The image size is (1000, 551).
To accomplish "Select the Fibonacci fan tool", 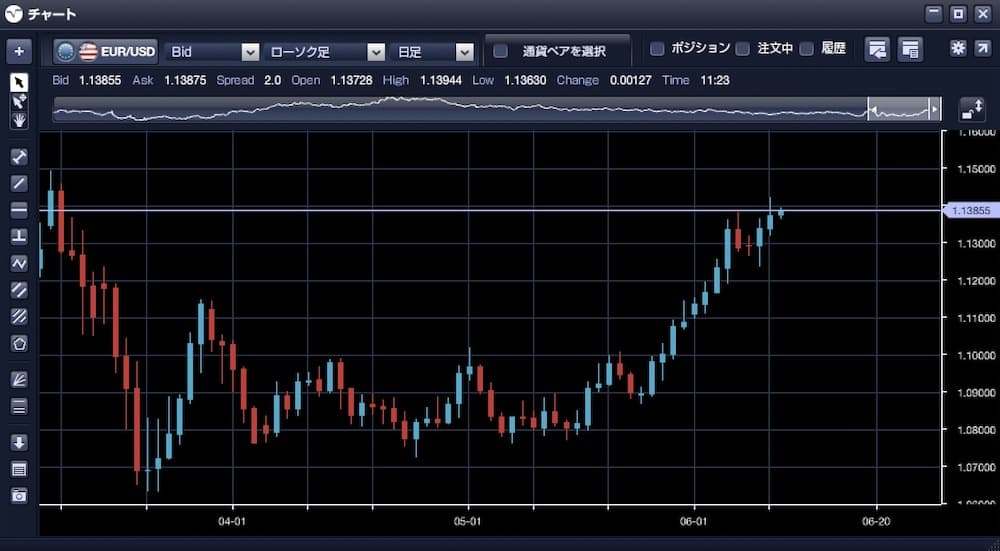I will (19, 379).
